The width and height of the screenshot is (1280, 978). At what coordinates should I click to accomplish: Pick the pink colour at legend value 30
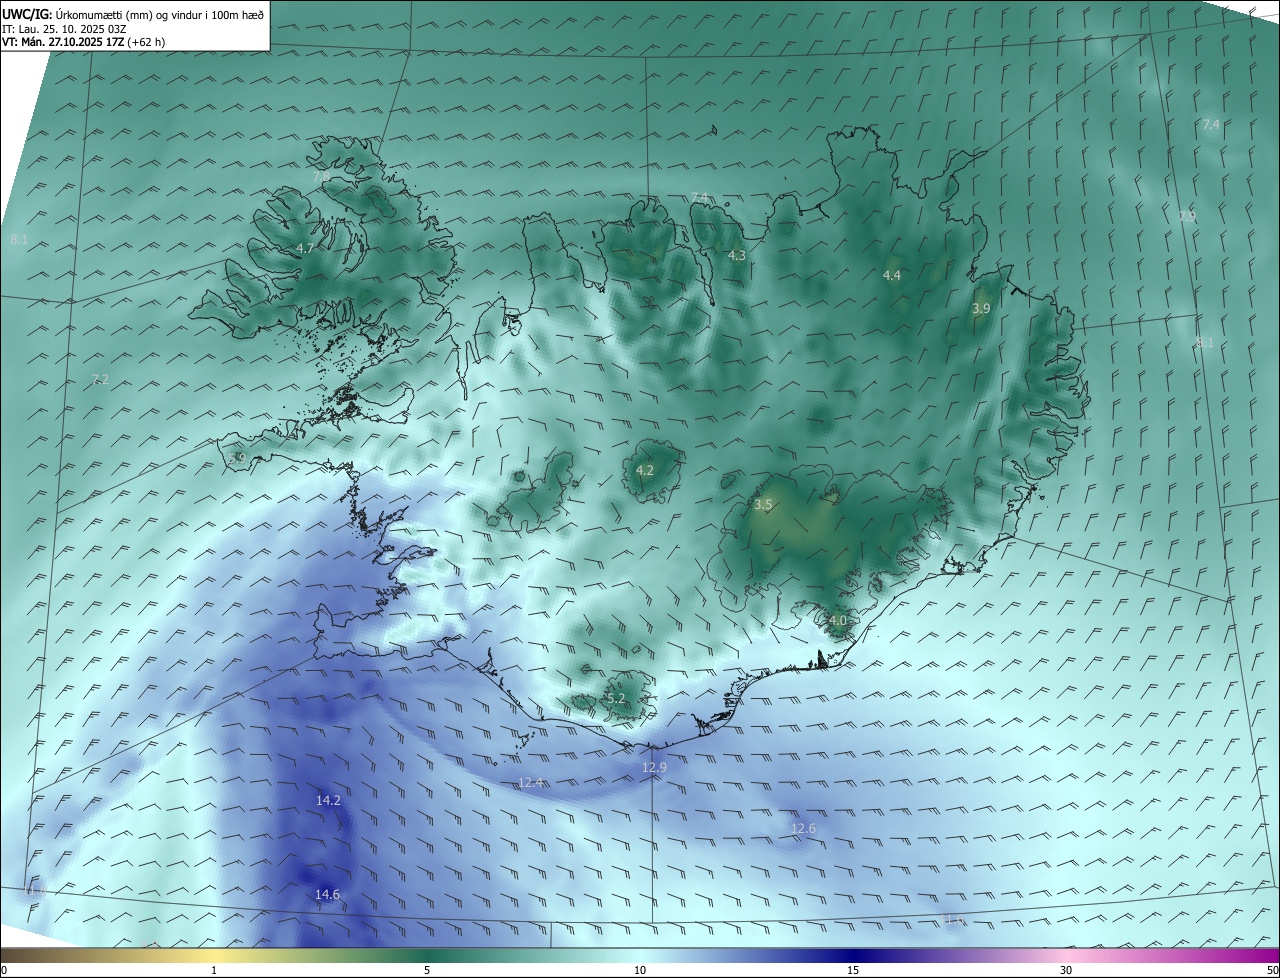pos(1066,955)
